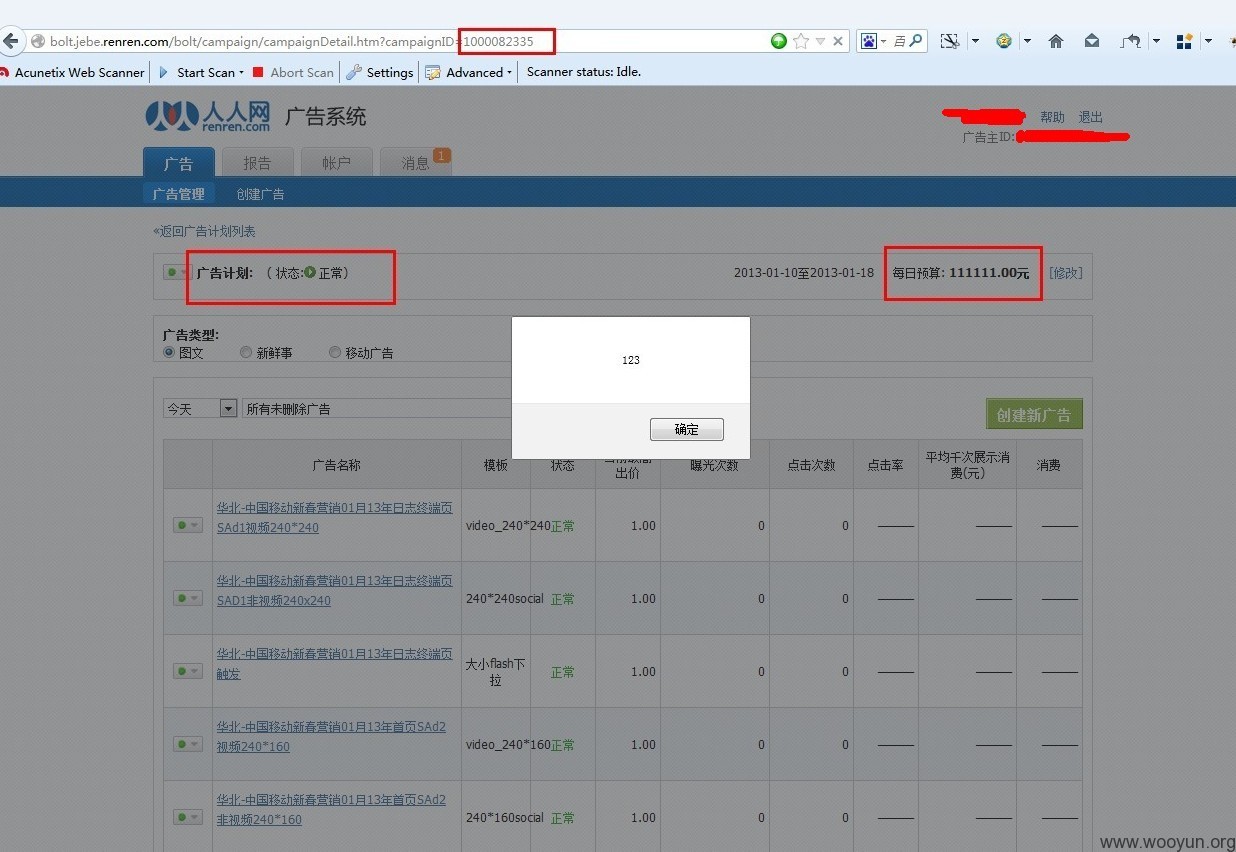Click the 修改 link beside daily budget
This screenshot has height=852, width=1236.
[1066, 273]
